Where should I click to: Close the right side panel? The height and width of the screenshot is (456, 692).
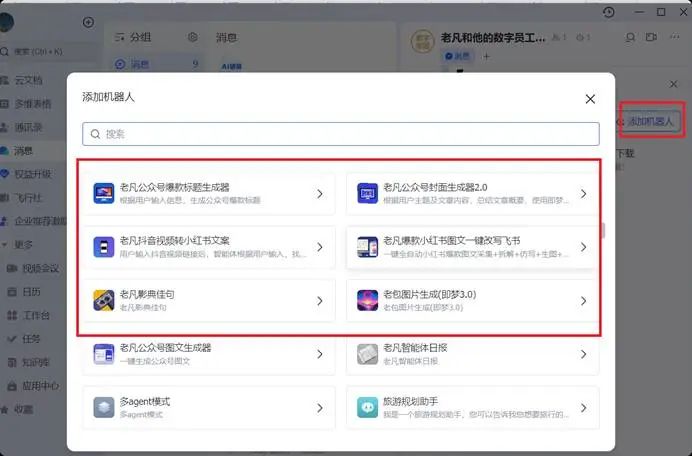673,84
